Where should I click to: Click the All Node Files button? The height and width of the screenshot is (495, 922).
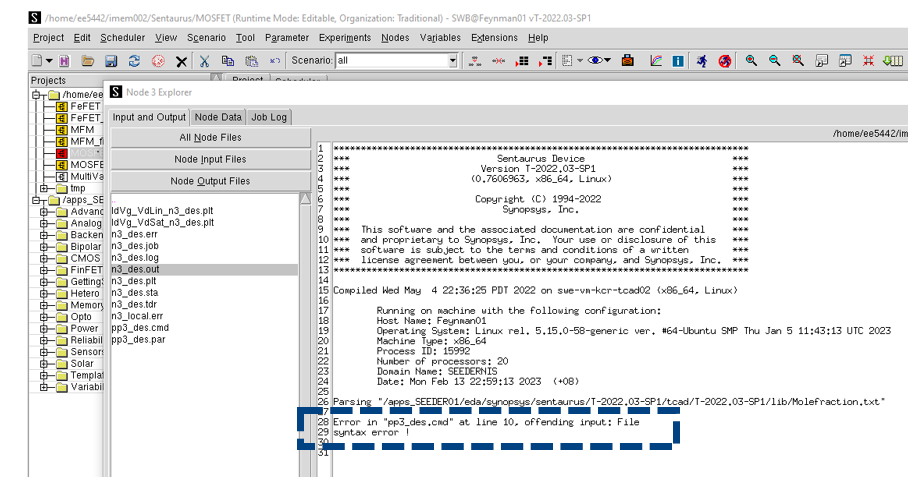[210, 138]
